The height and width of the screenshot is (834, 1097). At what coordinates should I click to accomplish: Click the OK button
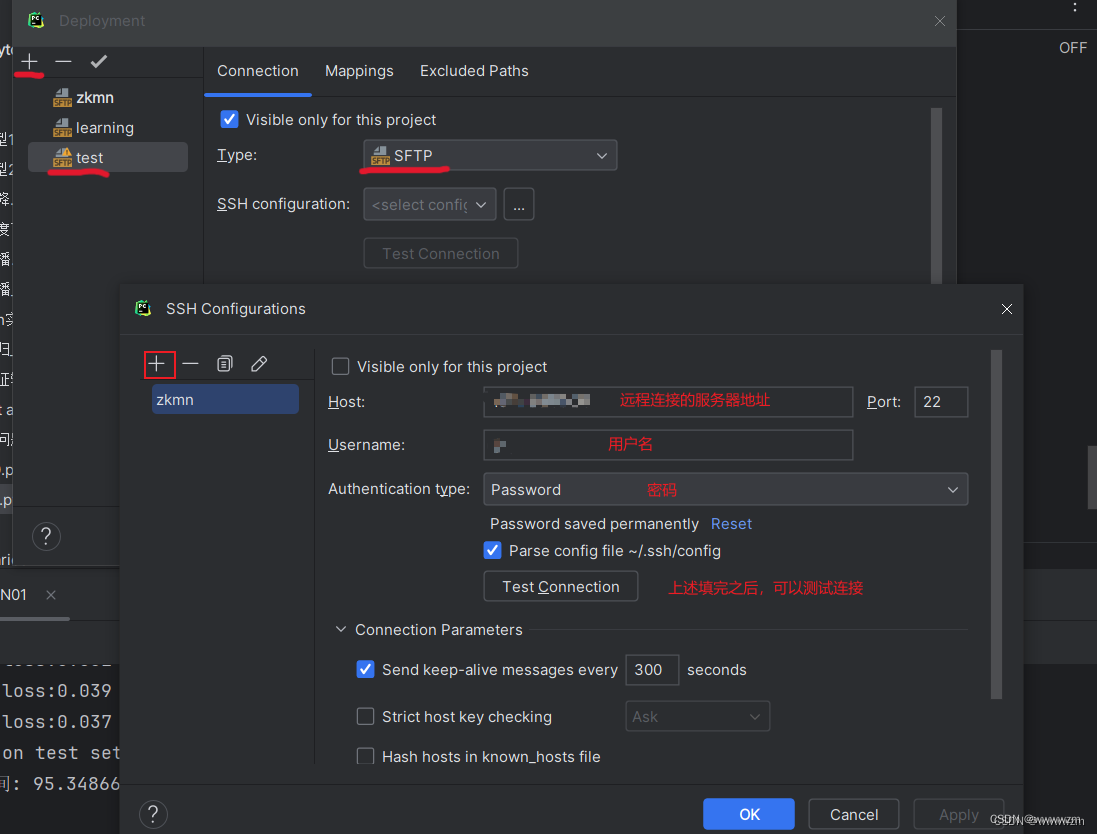(749, 814)
